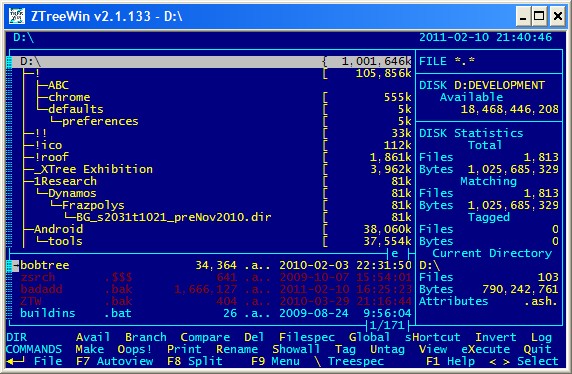This screenshot has width=572, height=374.
Task: Click the Global command
Action: [x=369, y=337]
